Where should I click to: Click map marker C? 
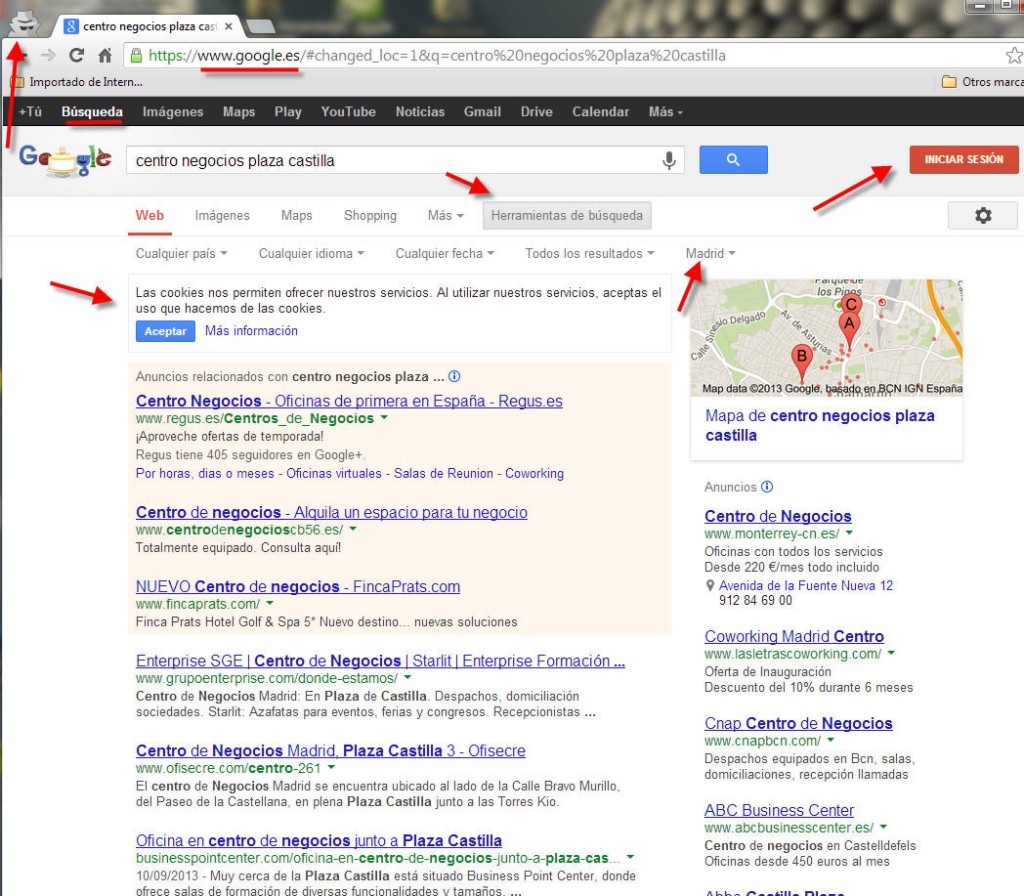pyautogui.click(x=851, y=305)
